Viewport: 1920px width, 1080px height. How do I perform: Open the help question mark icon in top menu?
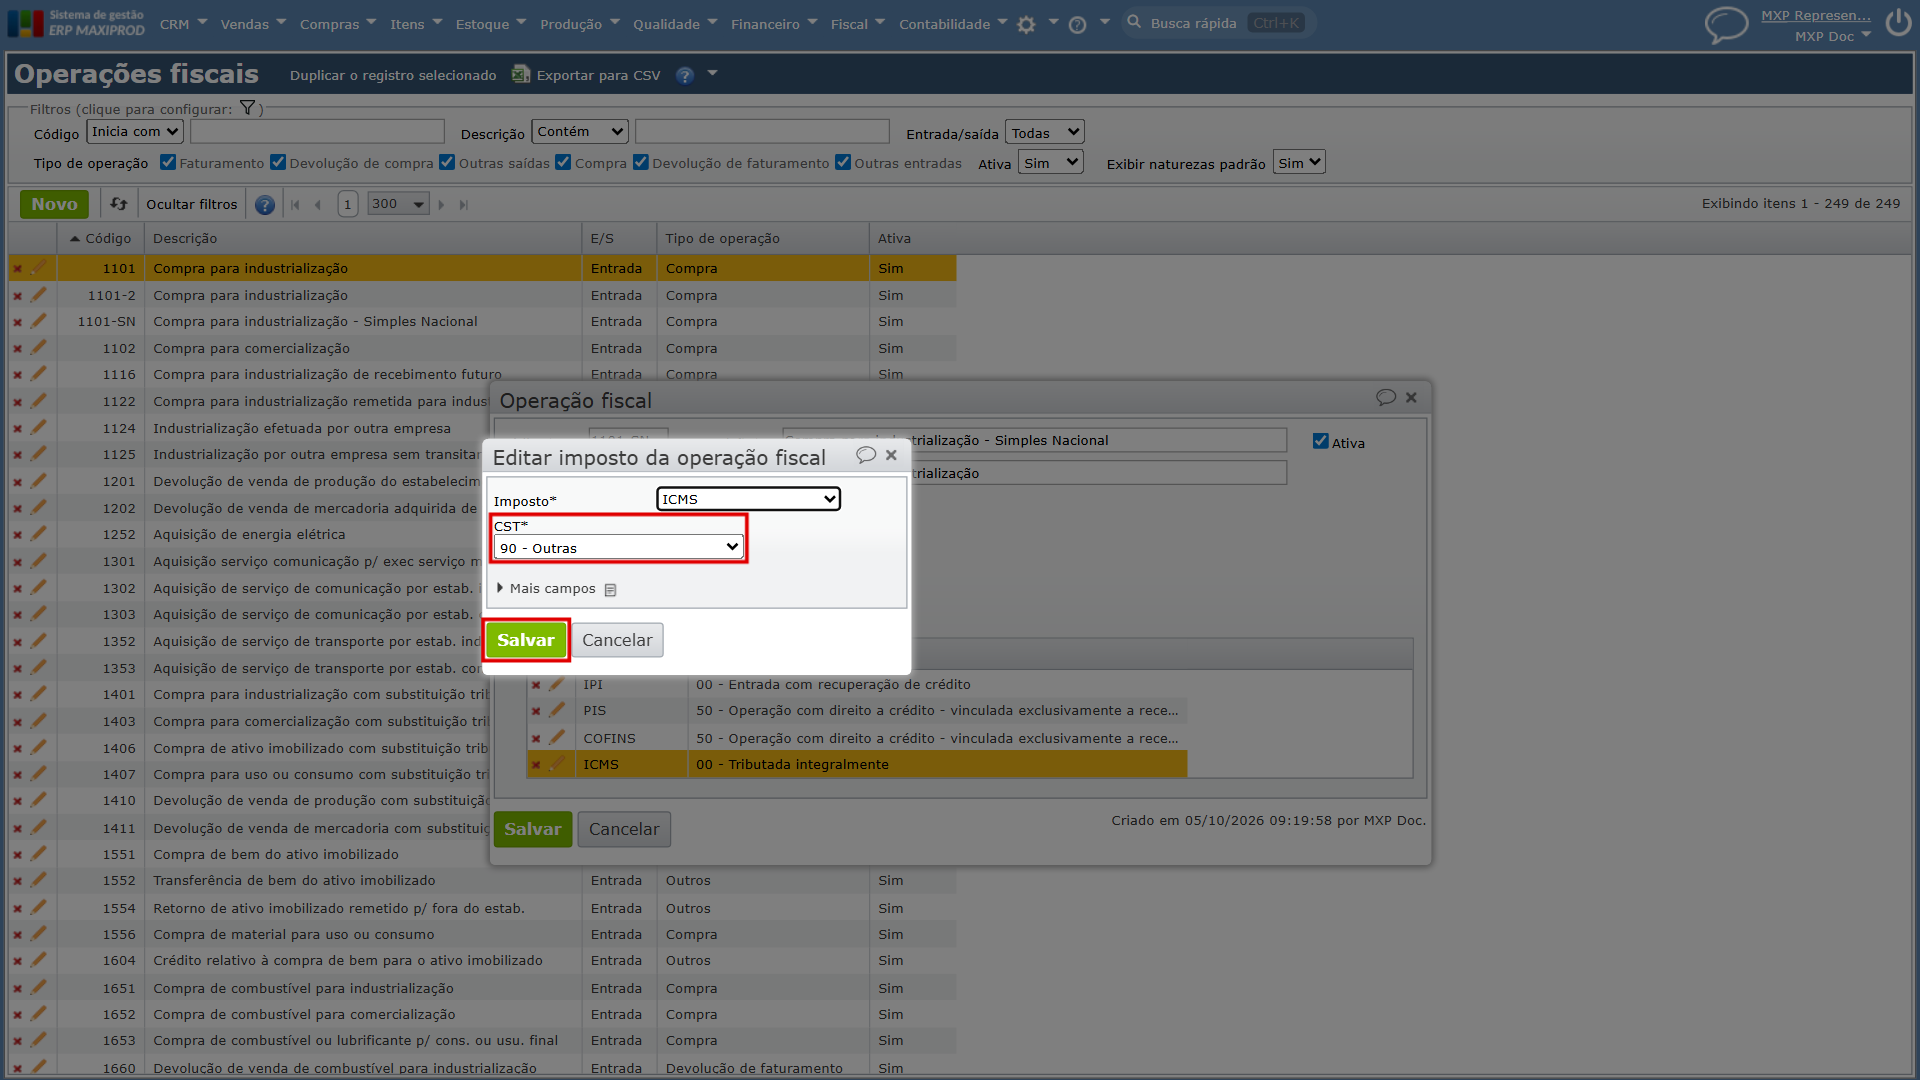[x=1077, y=25]
